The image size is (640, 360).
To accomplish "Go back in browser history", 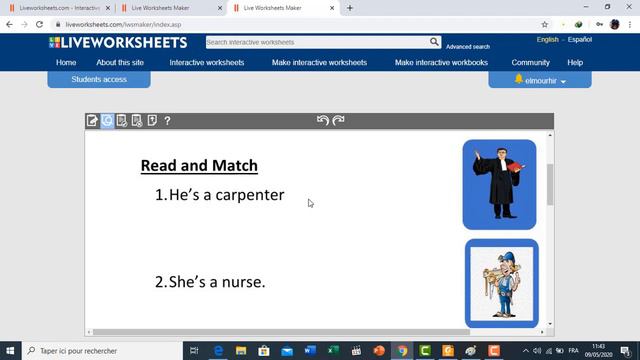I will (9, 24).
